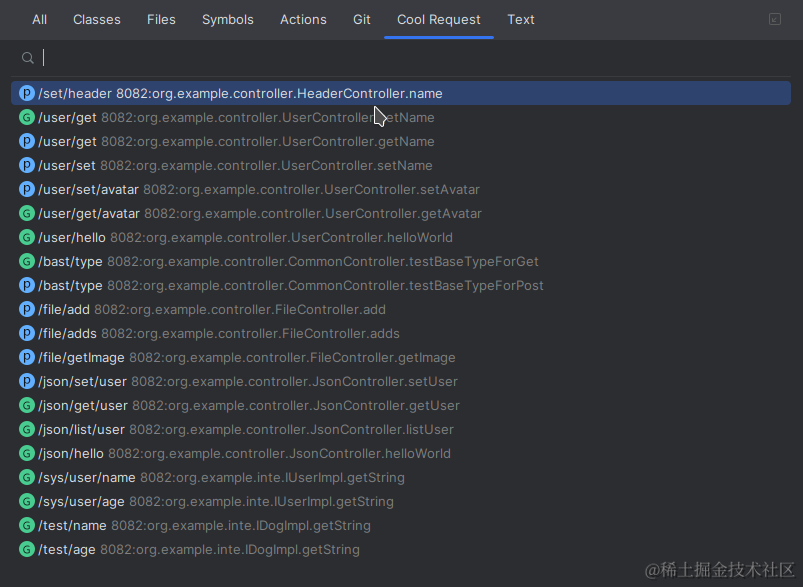Select the /user/set setName result
Image resolution: width=803 pixels, height=587 pixels.
[x=401, y=165]
